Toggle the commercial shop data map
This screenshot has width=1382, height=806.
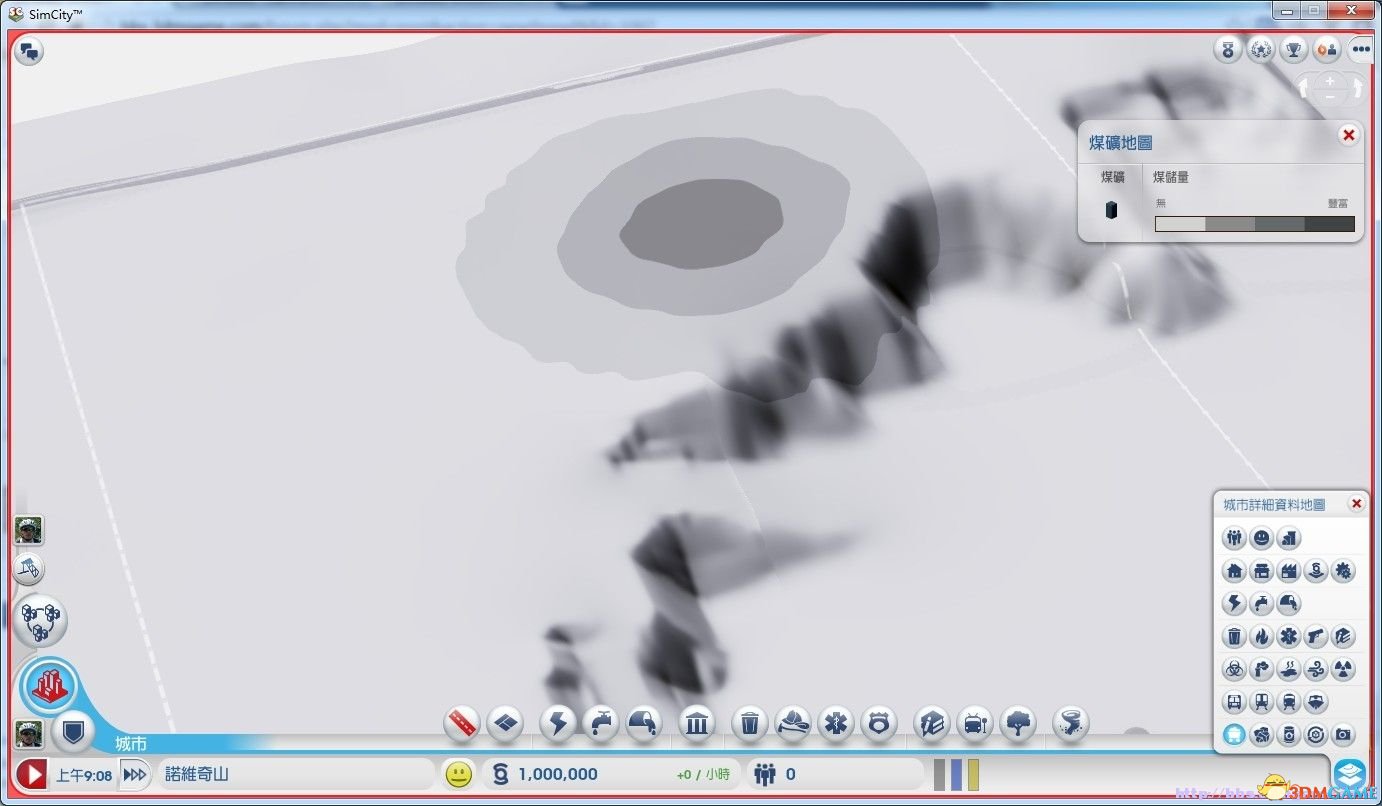(1262, 571)
